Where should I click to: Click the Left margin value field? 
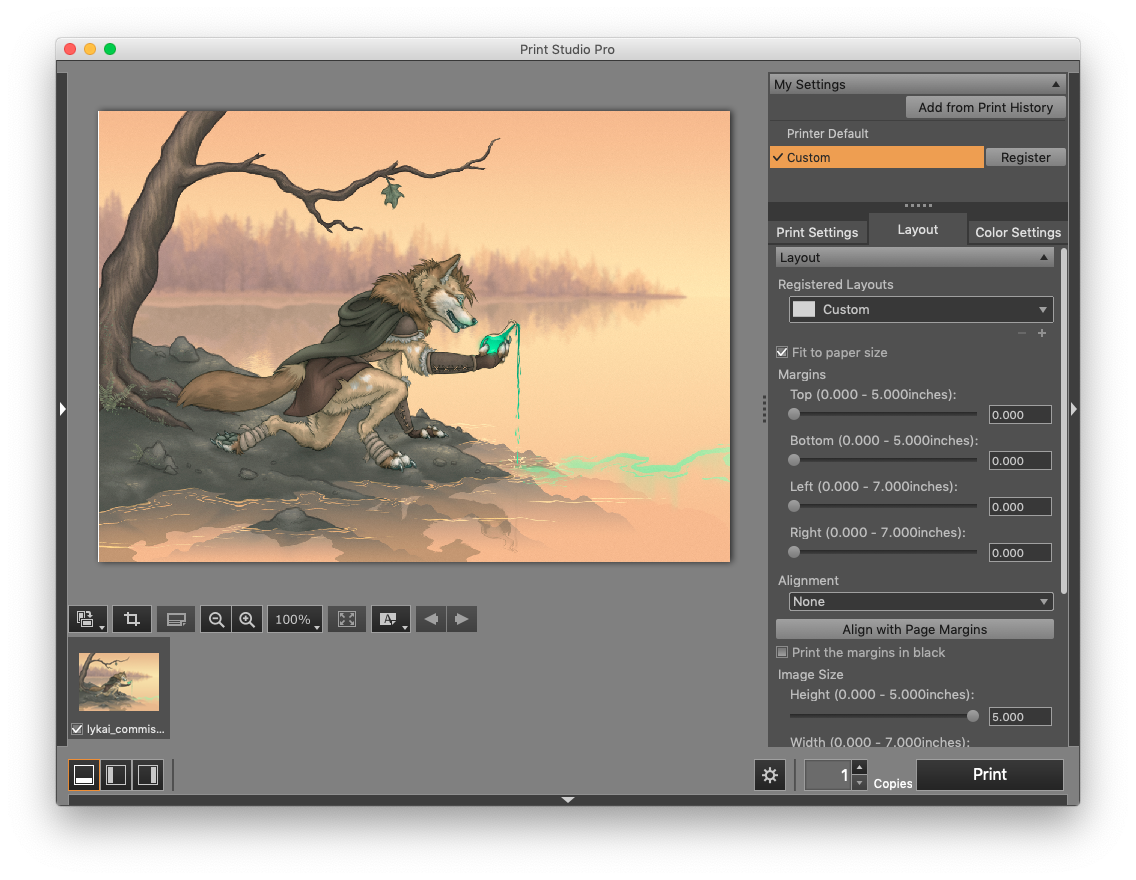tap(1020, 506)
